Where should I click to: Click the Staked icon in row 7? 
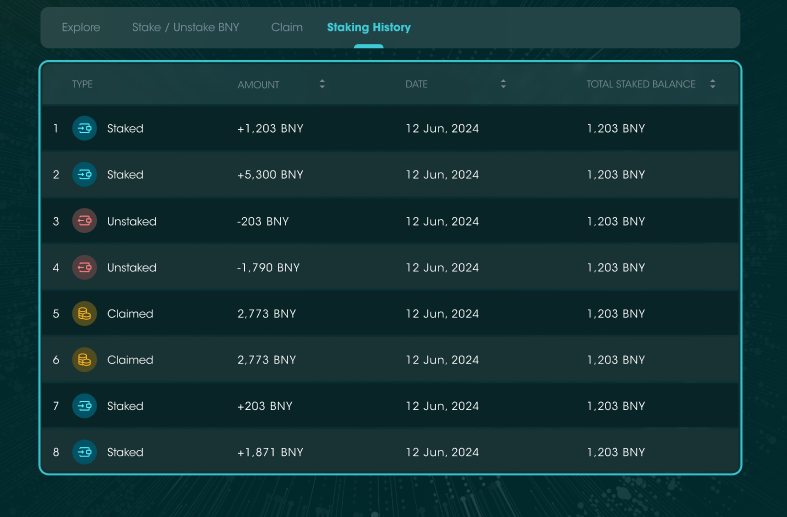pyautogui.click(x=85, y=406)
